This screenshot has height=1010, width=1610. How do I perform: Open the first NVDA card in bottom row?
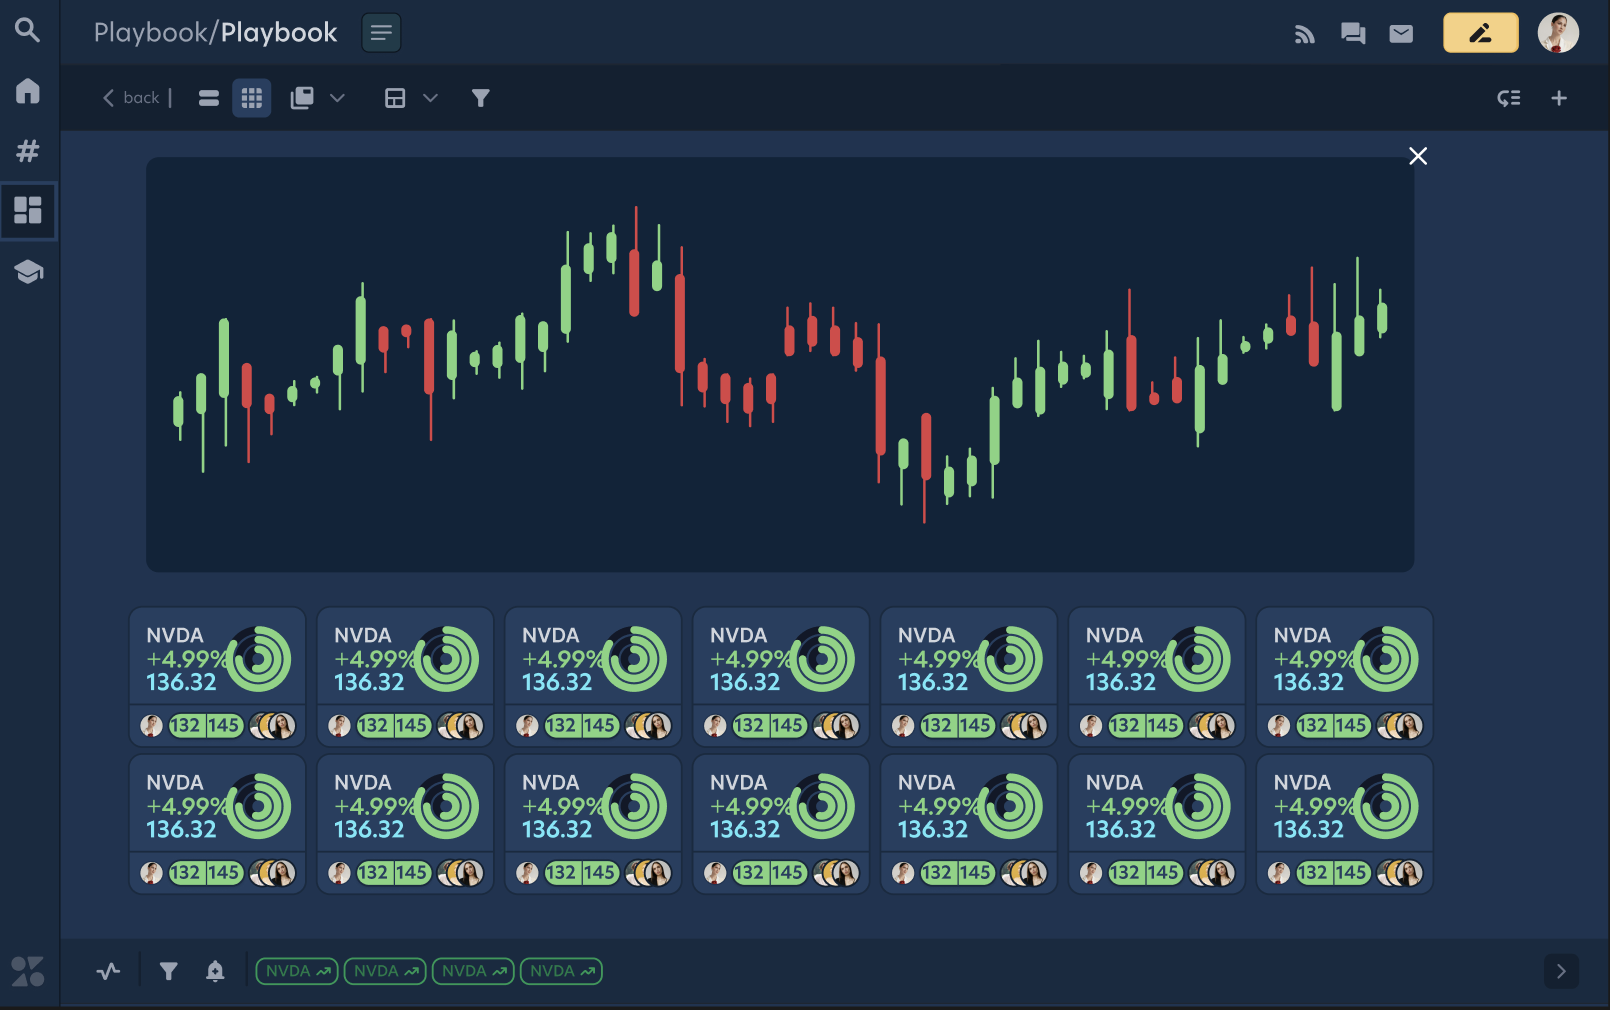[x=217, y=824]
